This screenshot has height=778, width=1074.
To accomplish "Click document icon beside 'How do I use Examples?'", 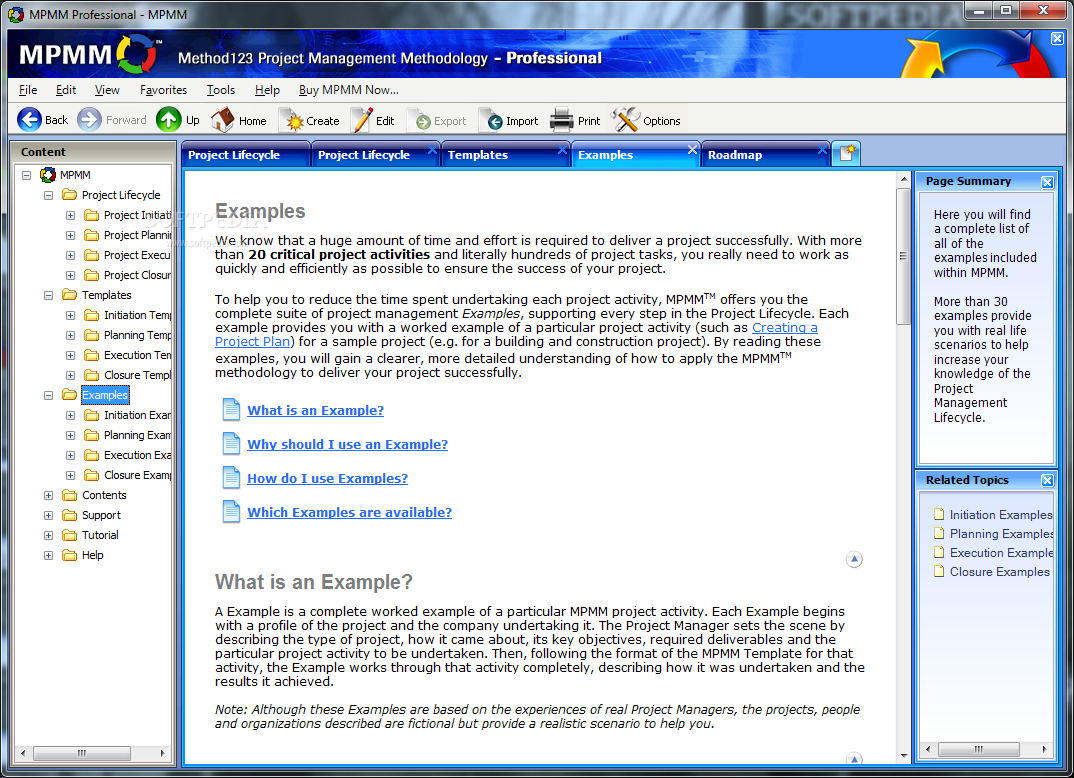I will [232, 477].
